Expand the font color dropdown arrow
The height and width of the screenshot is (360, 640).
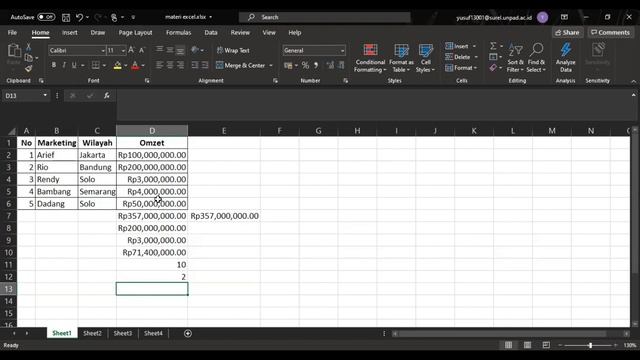(143, 65)
